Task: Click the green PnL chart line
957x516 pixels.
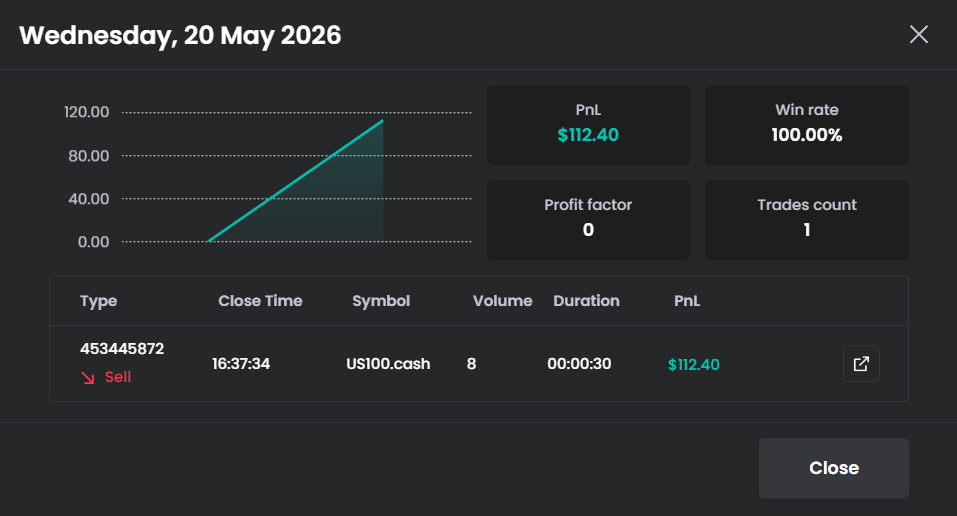Action: (296, 181)
